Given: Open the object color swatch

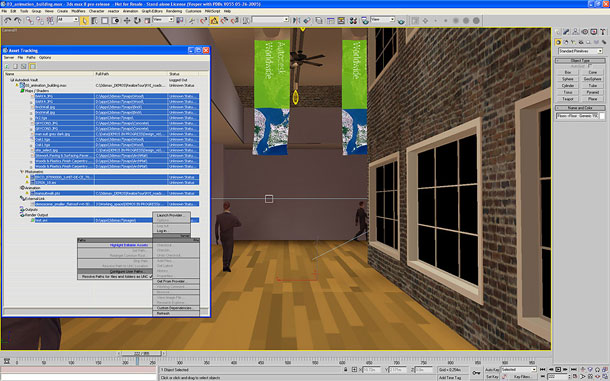Looking at the screenshot, I should pos(602,116).
